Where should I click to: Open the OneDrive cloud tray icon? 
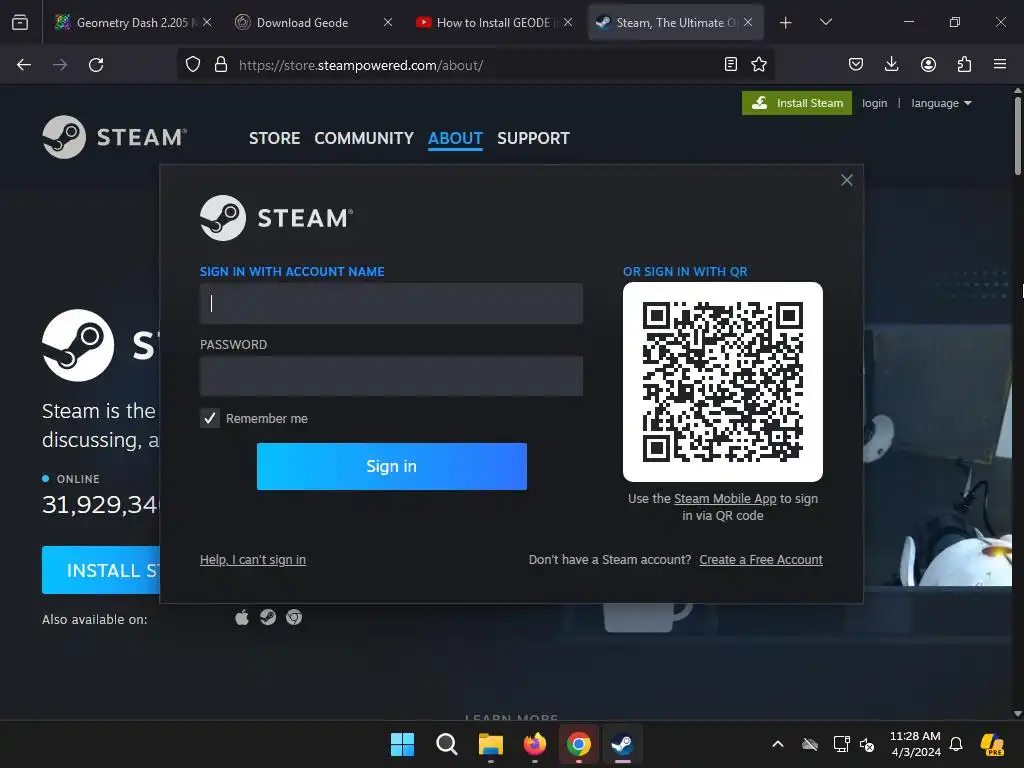(810, 744)
